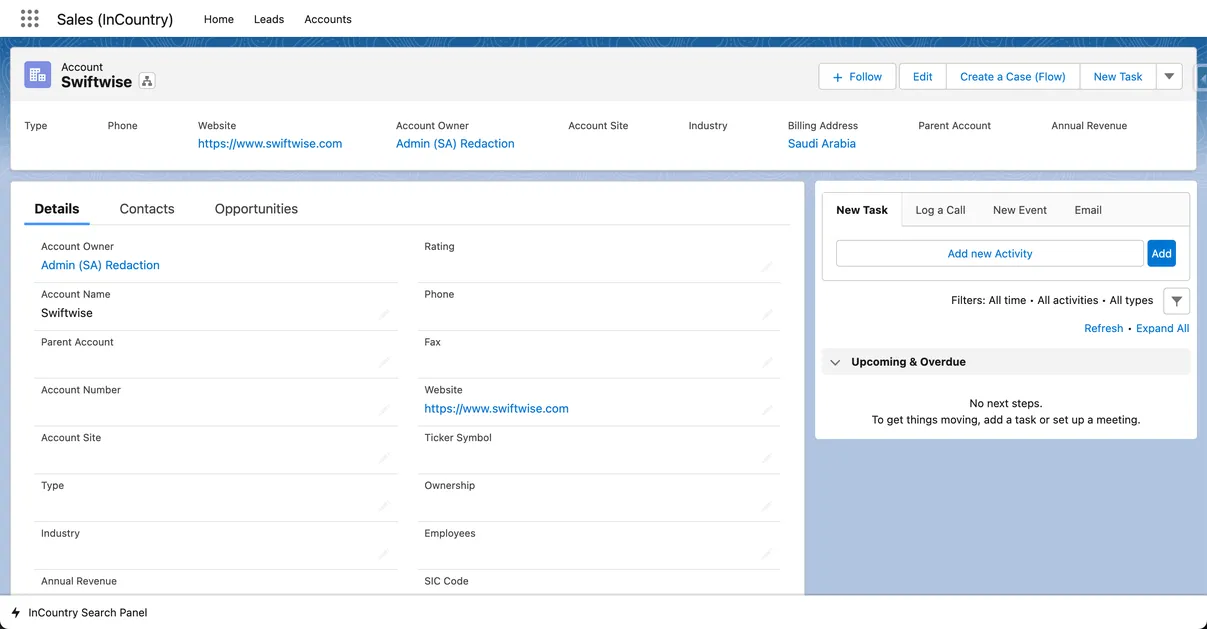Viewport: 1207px width, 629px height.
Task: Click pencil icon beside Website field
Action: pos(767,410)
